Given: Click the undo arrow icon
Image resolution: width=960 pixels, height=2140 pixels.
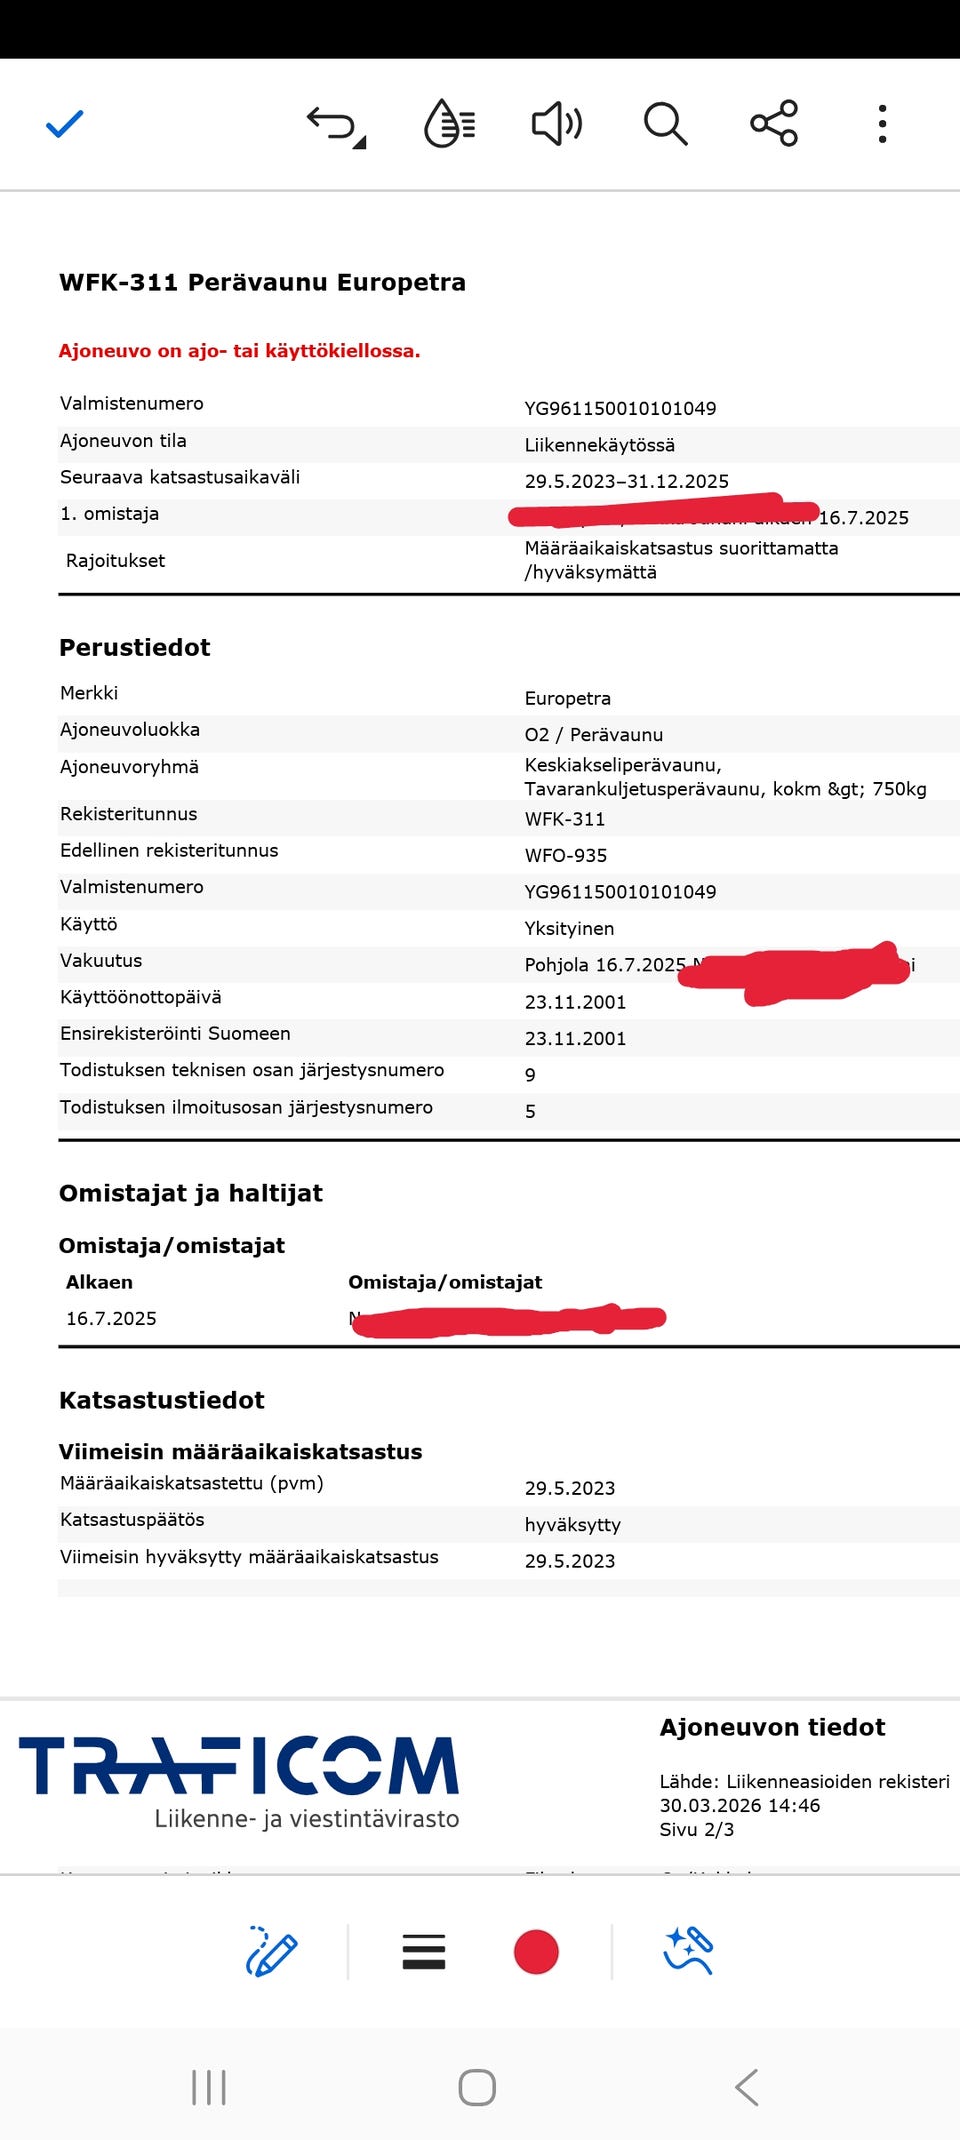Looking at the screenshot, I should click(x=335, y=126).
